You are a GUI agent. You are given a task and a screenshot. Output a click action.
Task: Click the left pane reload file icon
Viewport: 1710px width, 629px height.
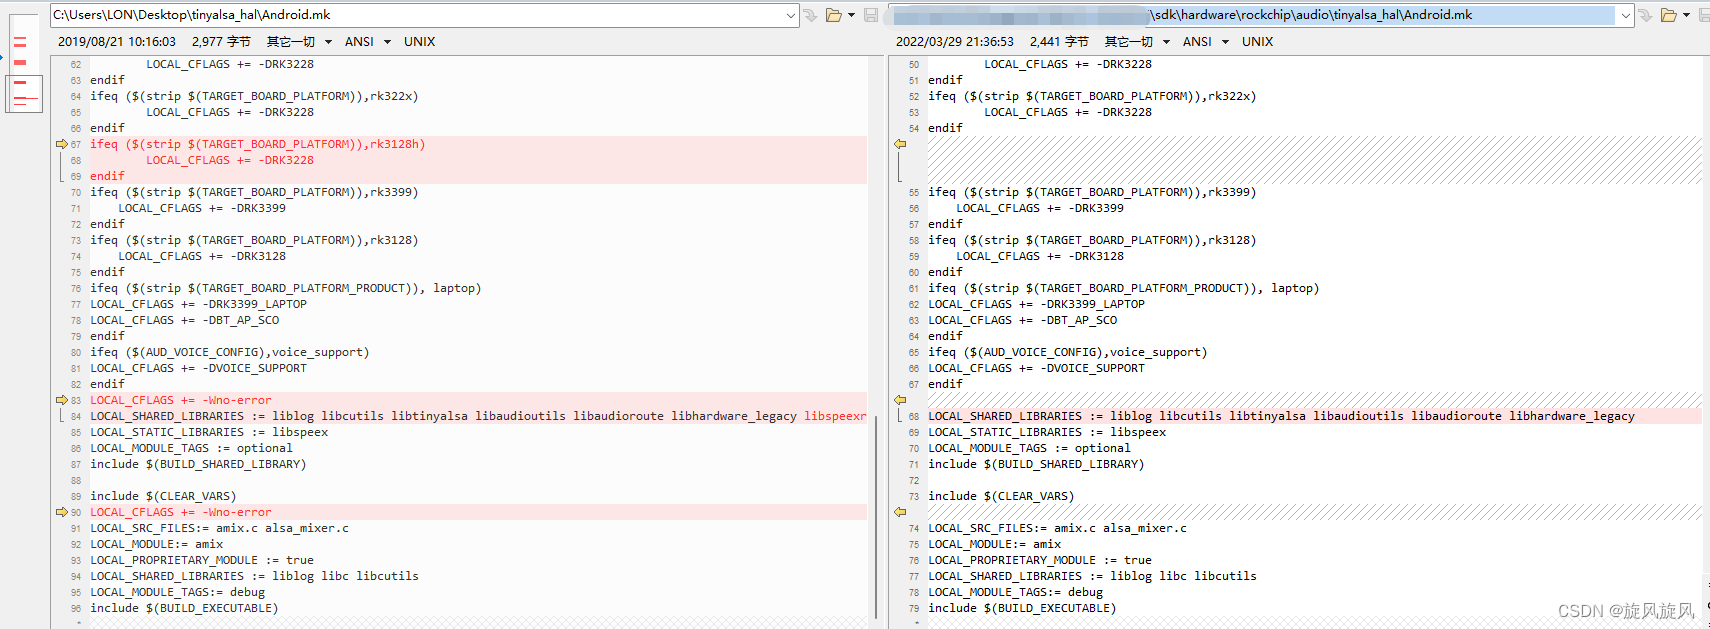click(810, 15)
